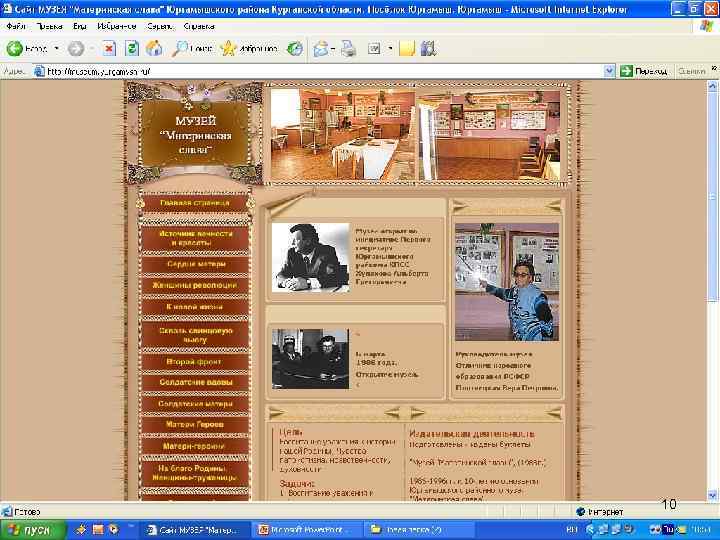The width and height of the screenshot is (720, 540).
Task: Open the History globe-clock icon
Action: tap(295, 49)
